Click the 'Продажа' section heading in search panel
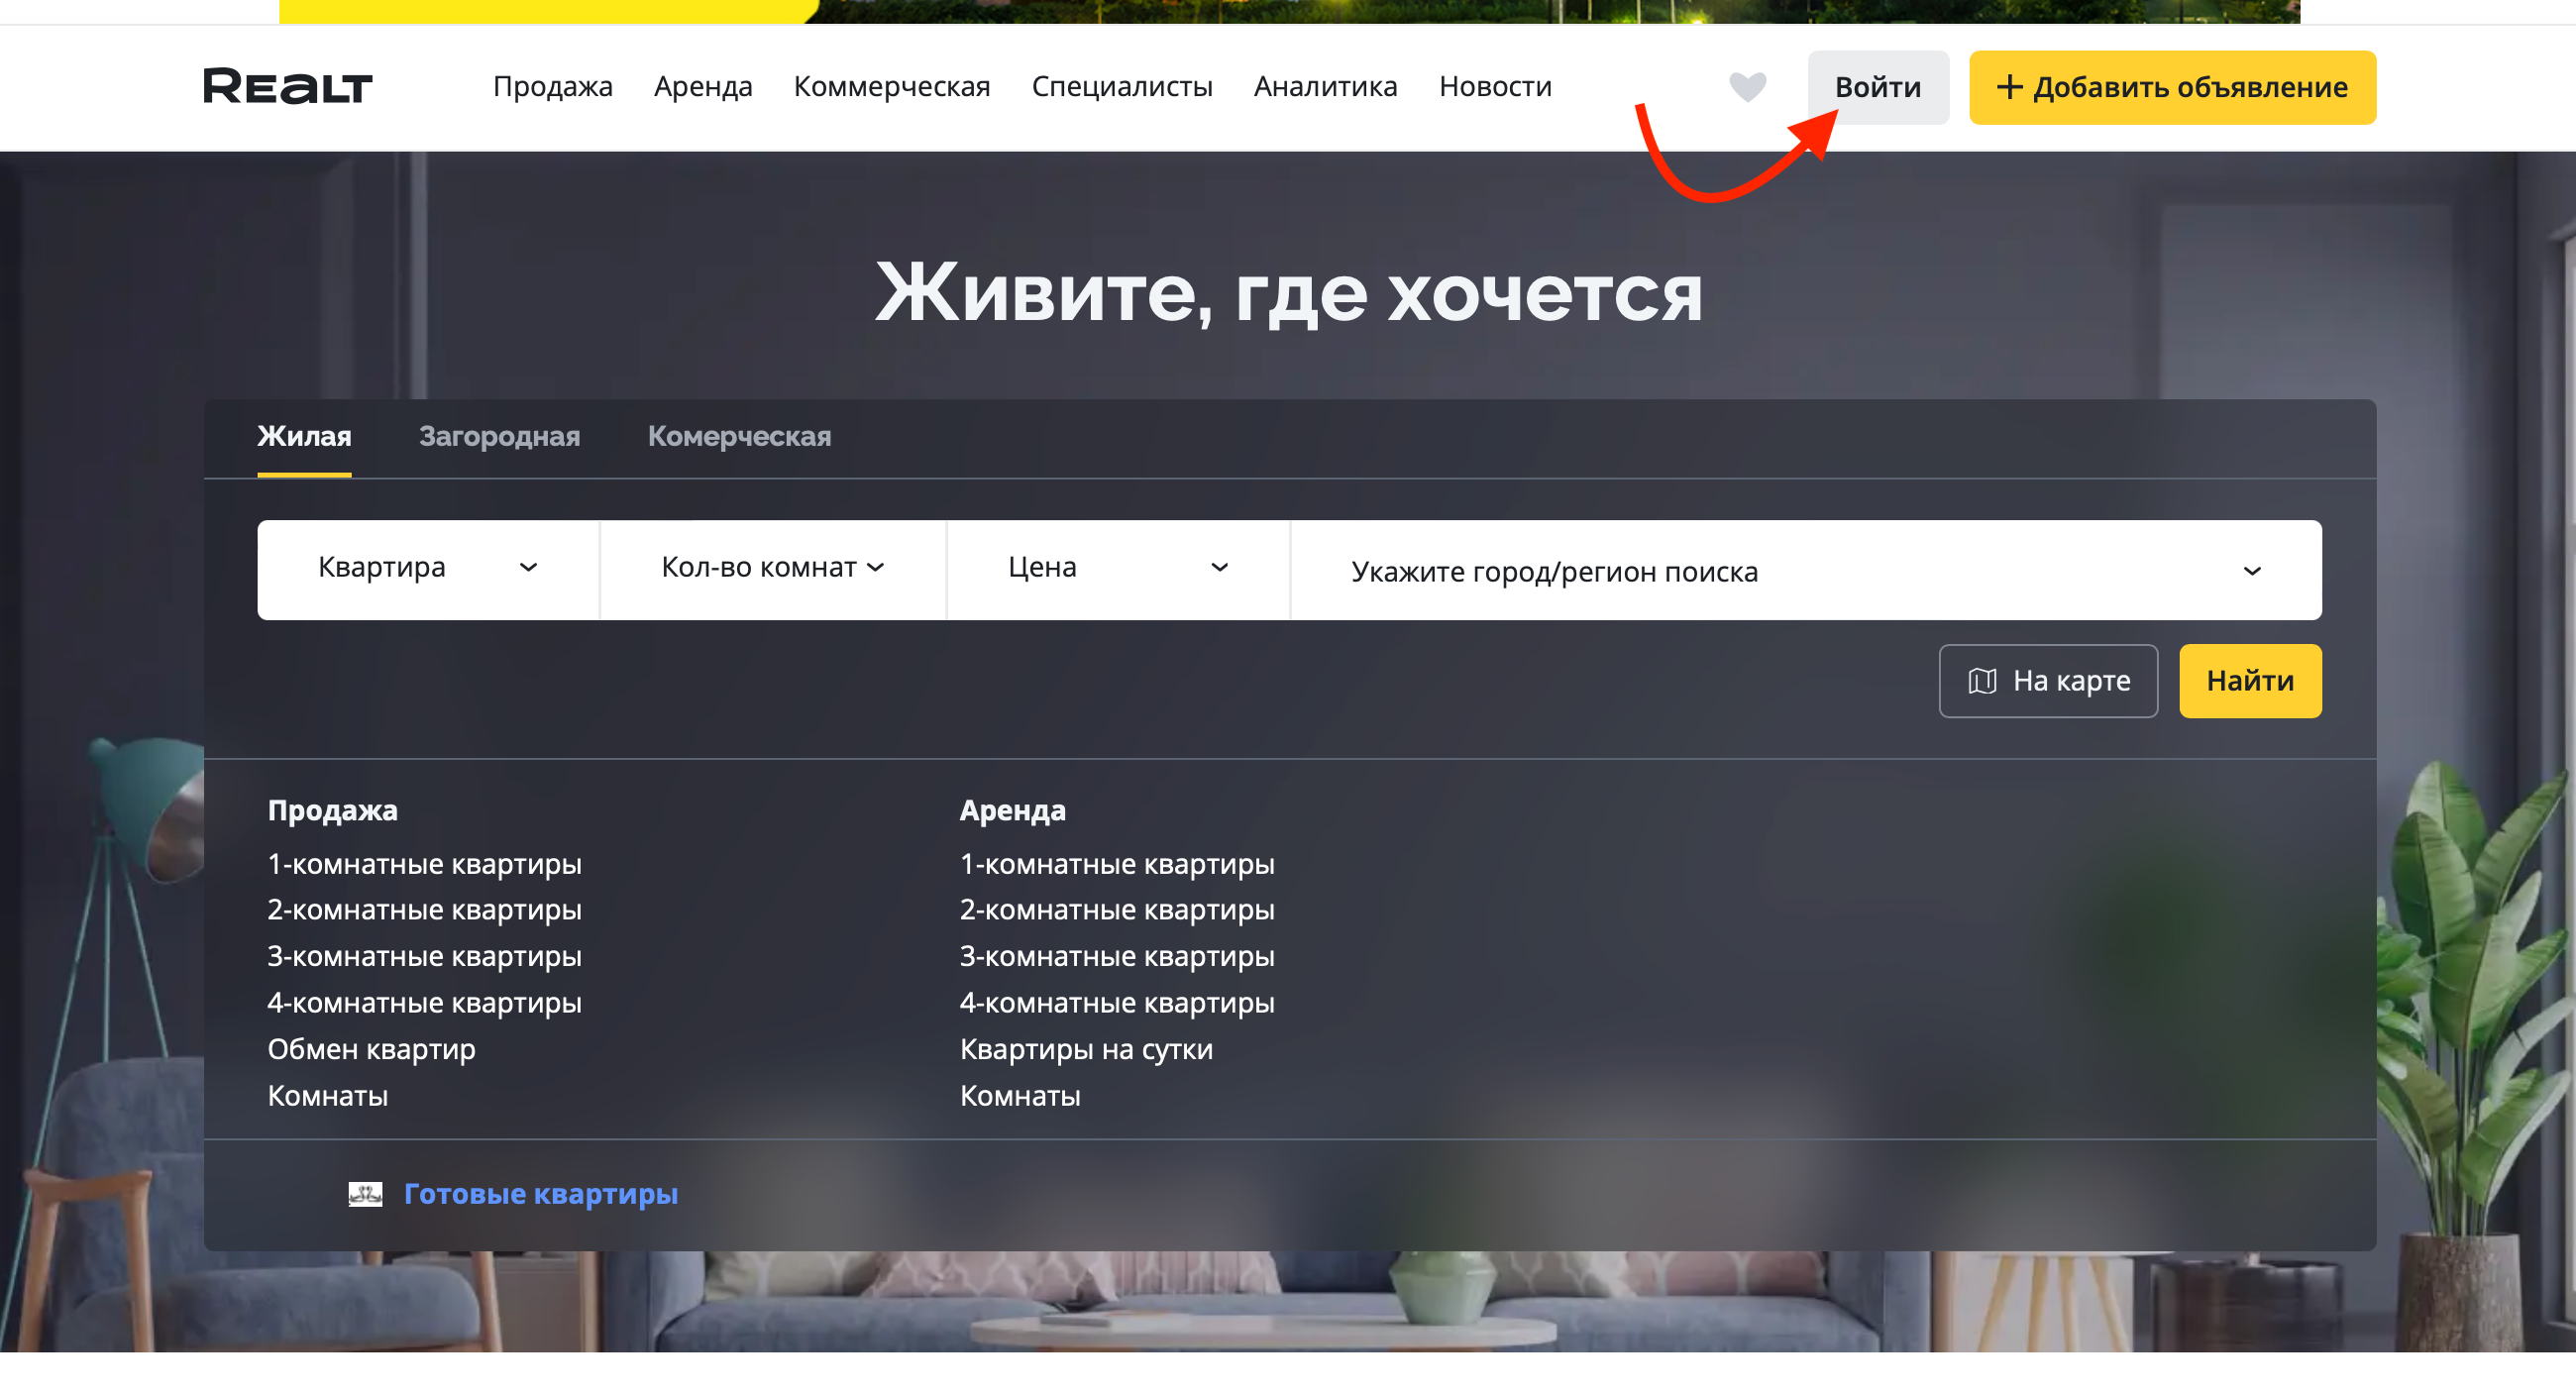This screenshot has height=1395, width=2576. pyautogui.click(x=332, y=811)
